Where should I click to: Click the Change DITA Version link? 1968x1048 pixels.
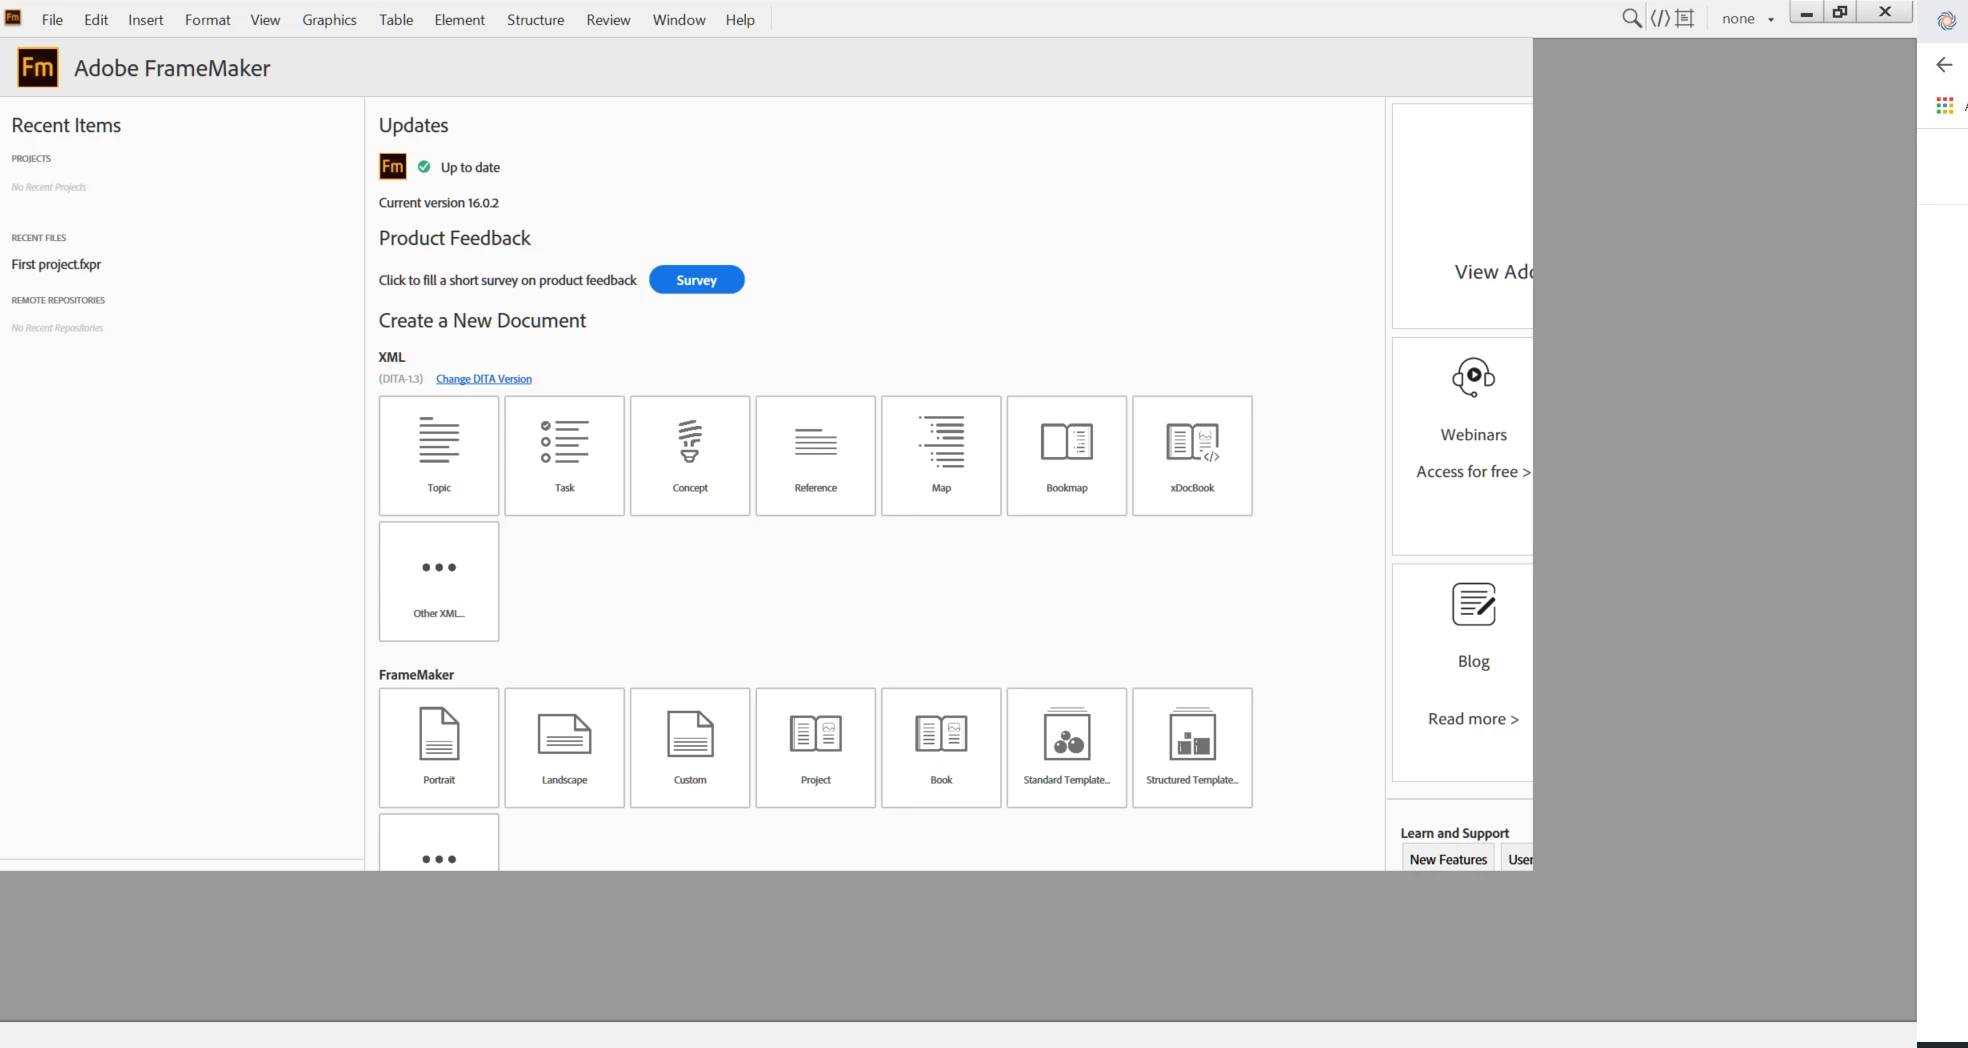[x=484, y=379]
